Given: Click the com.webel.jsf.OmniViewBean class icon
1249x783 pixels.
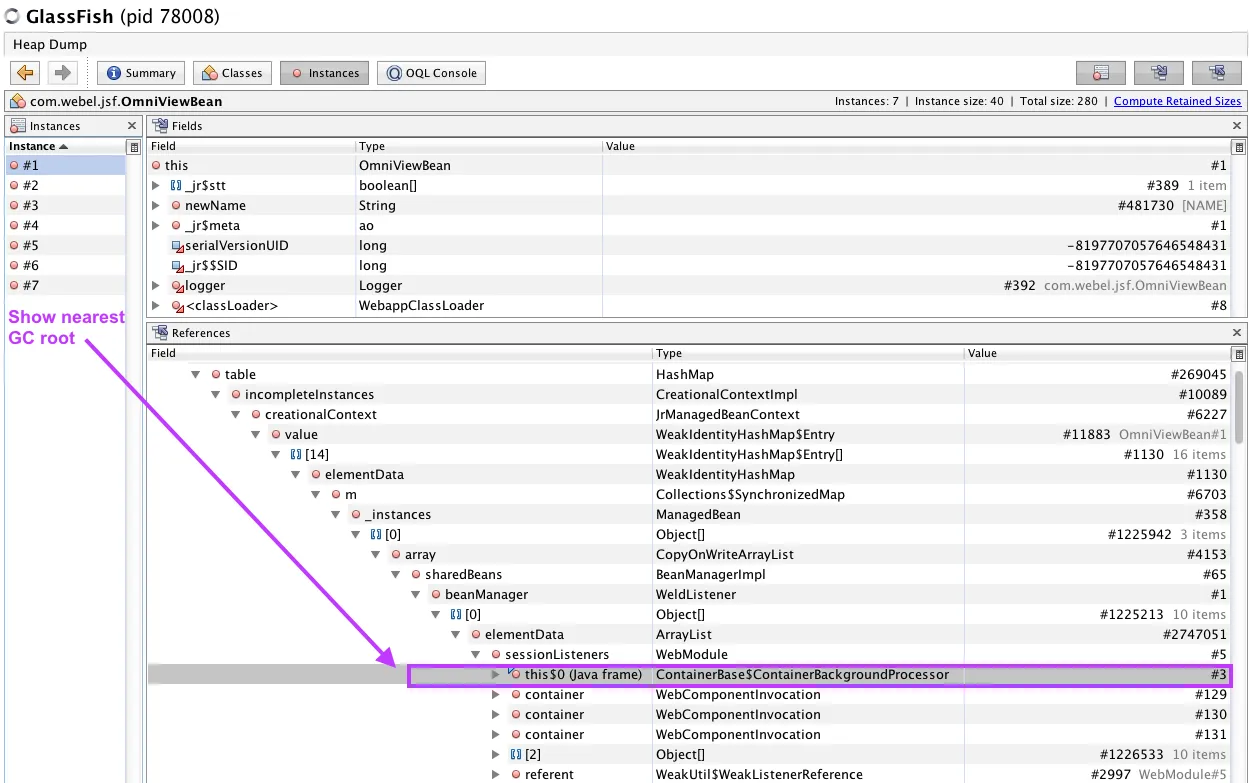Looking at the screenshot, I should 17,101.
